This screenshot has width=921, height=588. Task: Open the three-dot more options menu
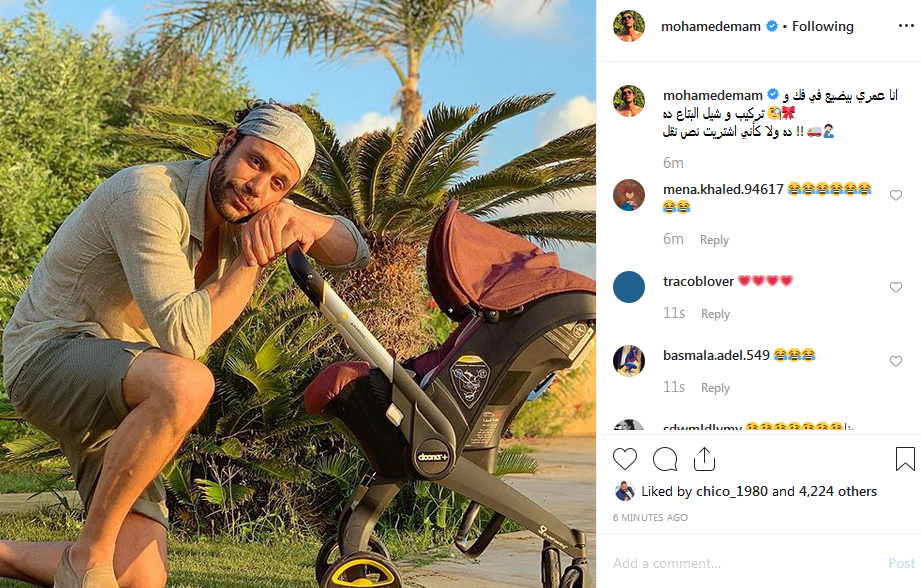(x=906, y=26)
